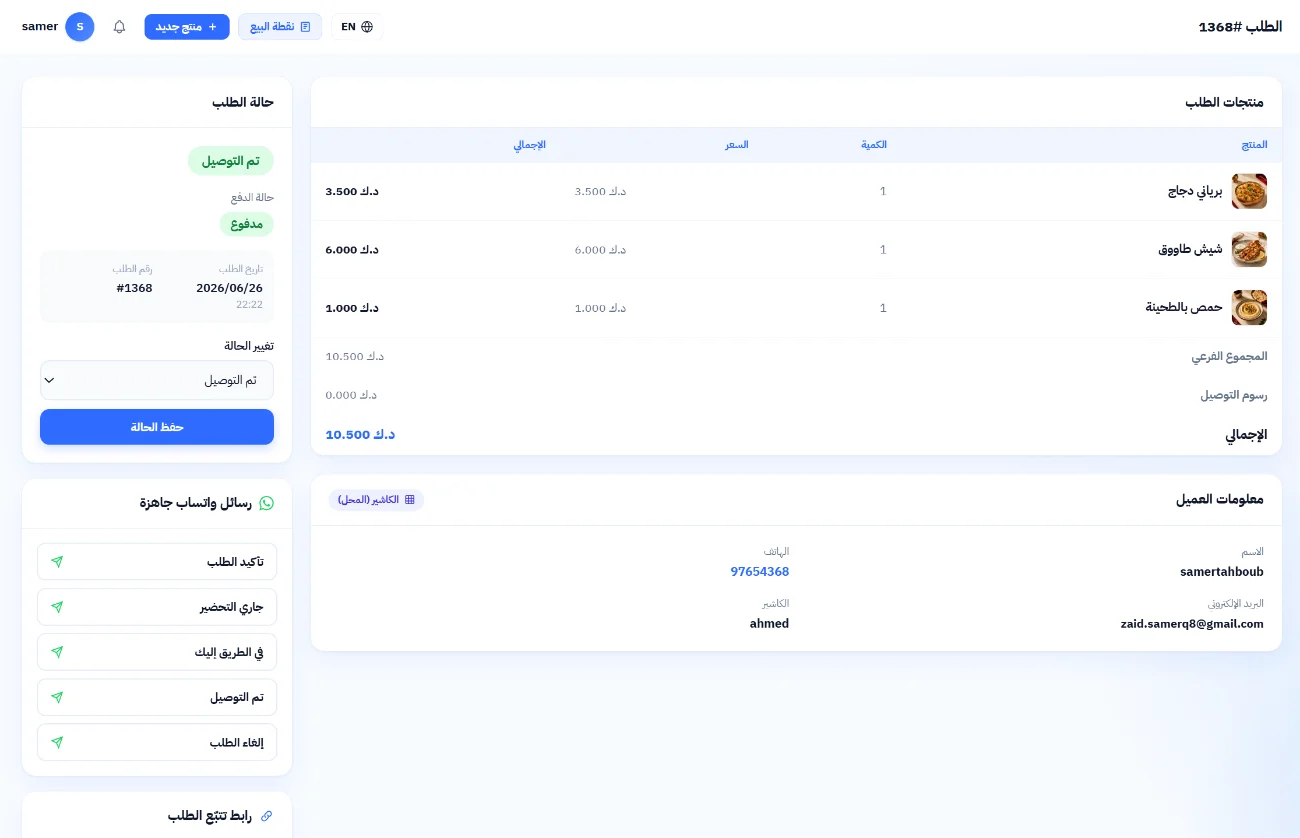Click the page title الطلب #1368
The width and height of the screenshot is (1300, 838).
[x=1240, y=27]
